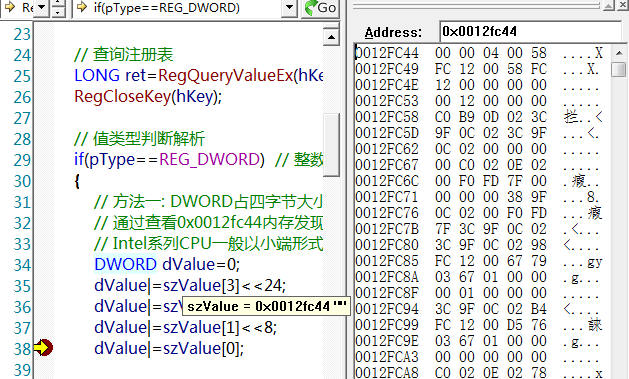This screenshot has width=629, height=379.
Task: Click the opening brace on line 30
Action: click(x=77, y=181)
